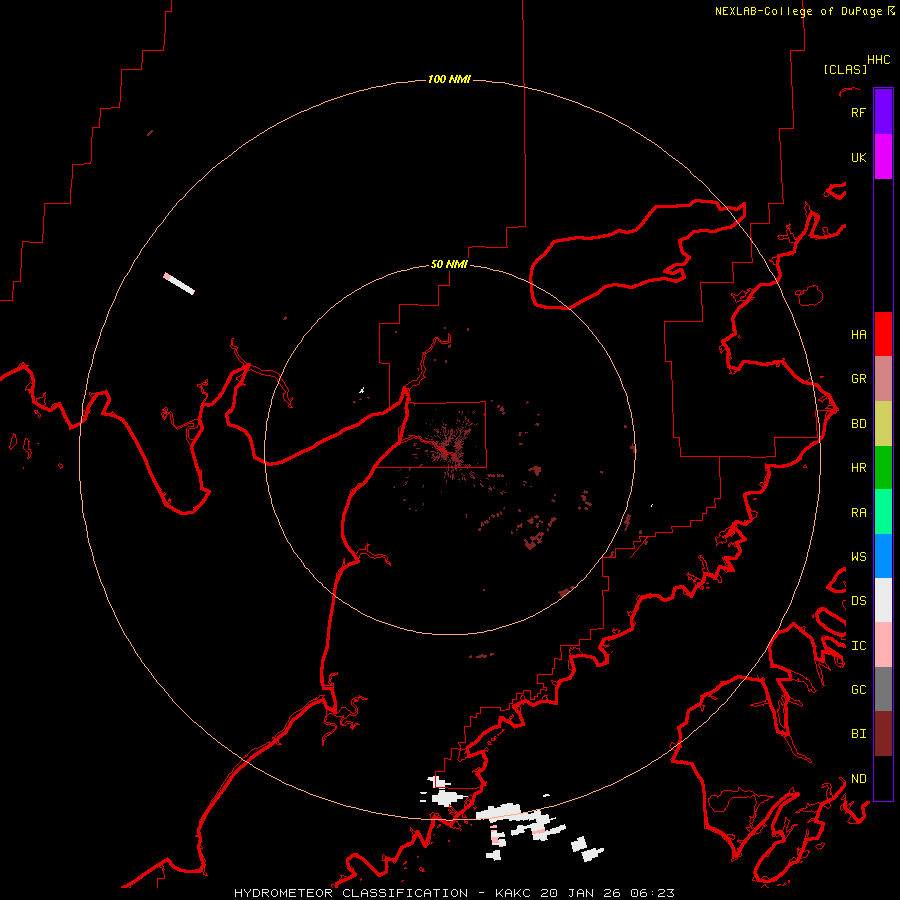This screenshot has width=900, height=900.
Task: Click the WS legend label
Action: 858,557
